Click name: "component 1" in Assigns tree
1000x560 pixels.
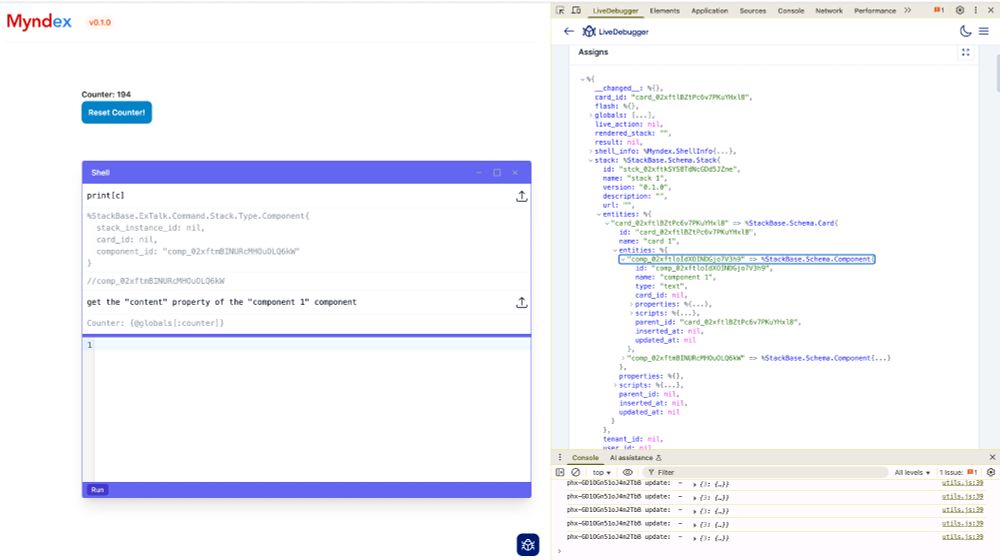675,277
